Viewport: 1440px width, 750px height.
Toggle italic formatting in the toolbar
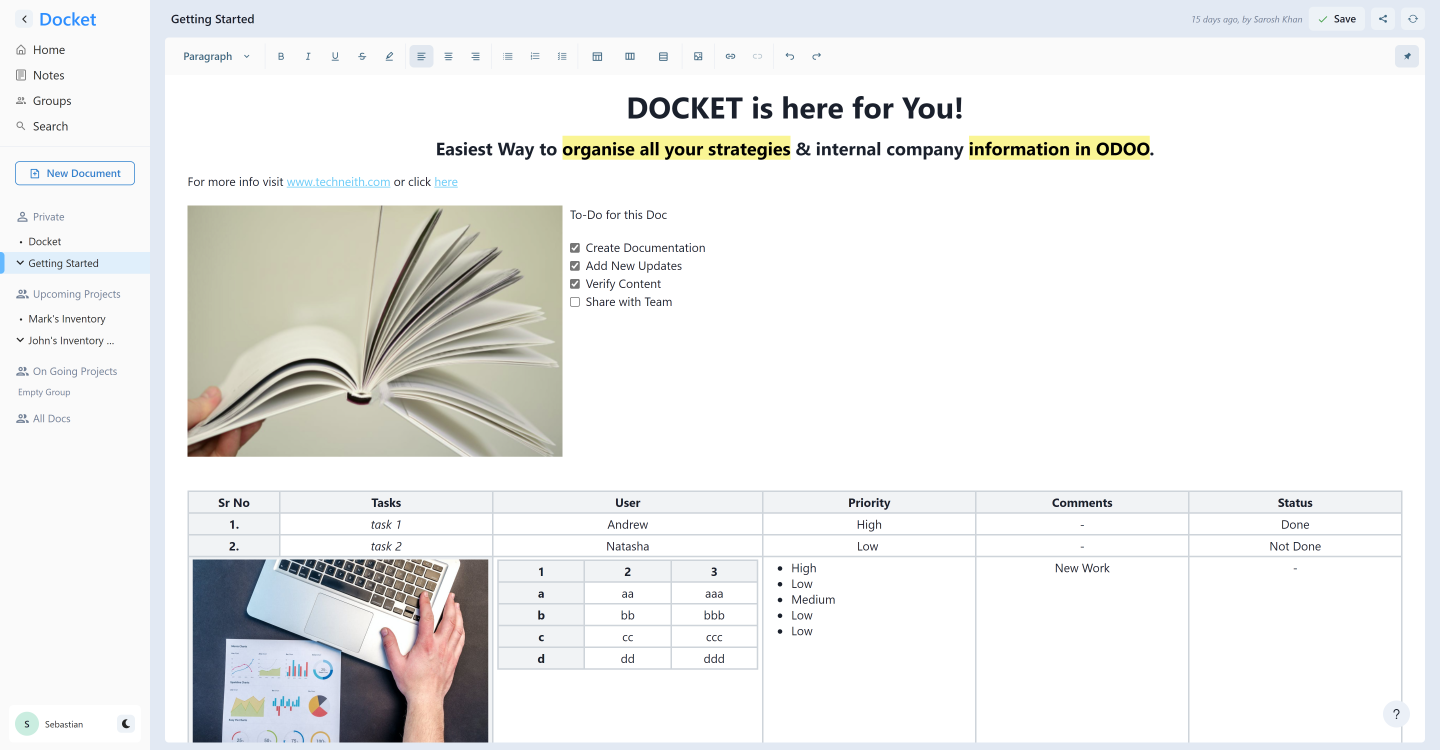308,56
